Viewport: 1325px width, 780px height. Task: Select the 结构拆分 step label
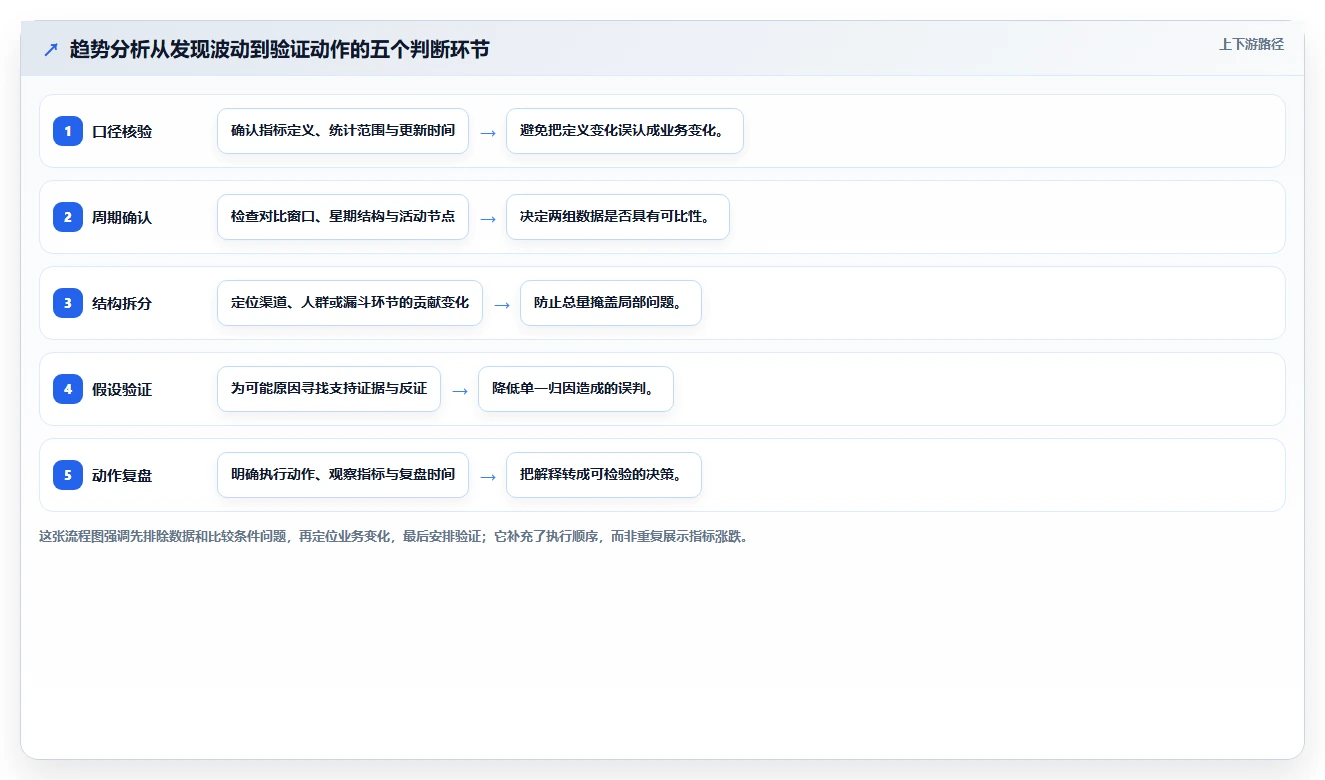tap(122, 303)
